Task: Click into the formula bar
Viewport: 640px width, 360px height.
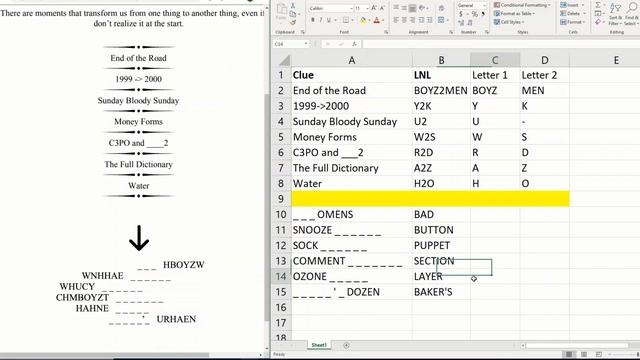Action: (500, 44)
